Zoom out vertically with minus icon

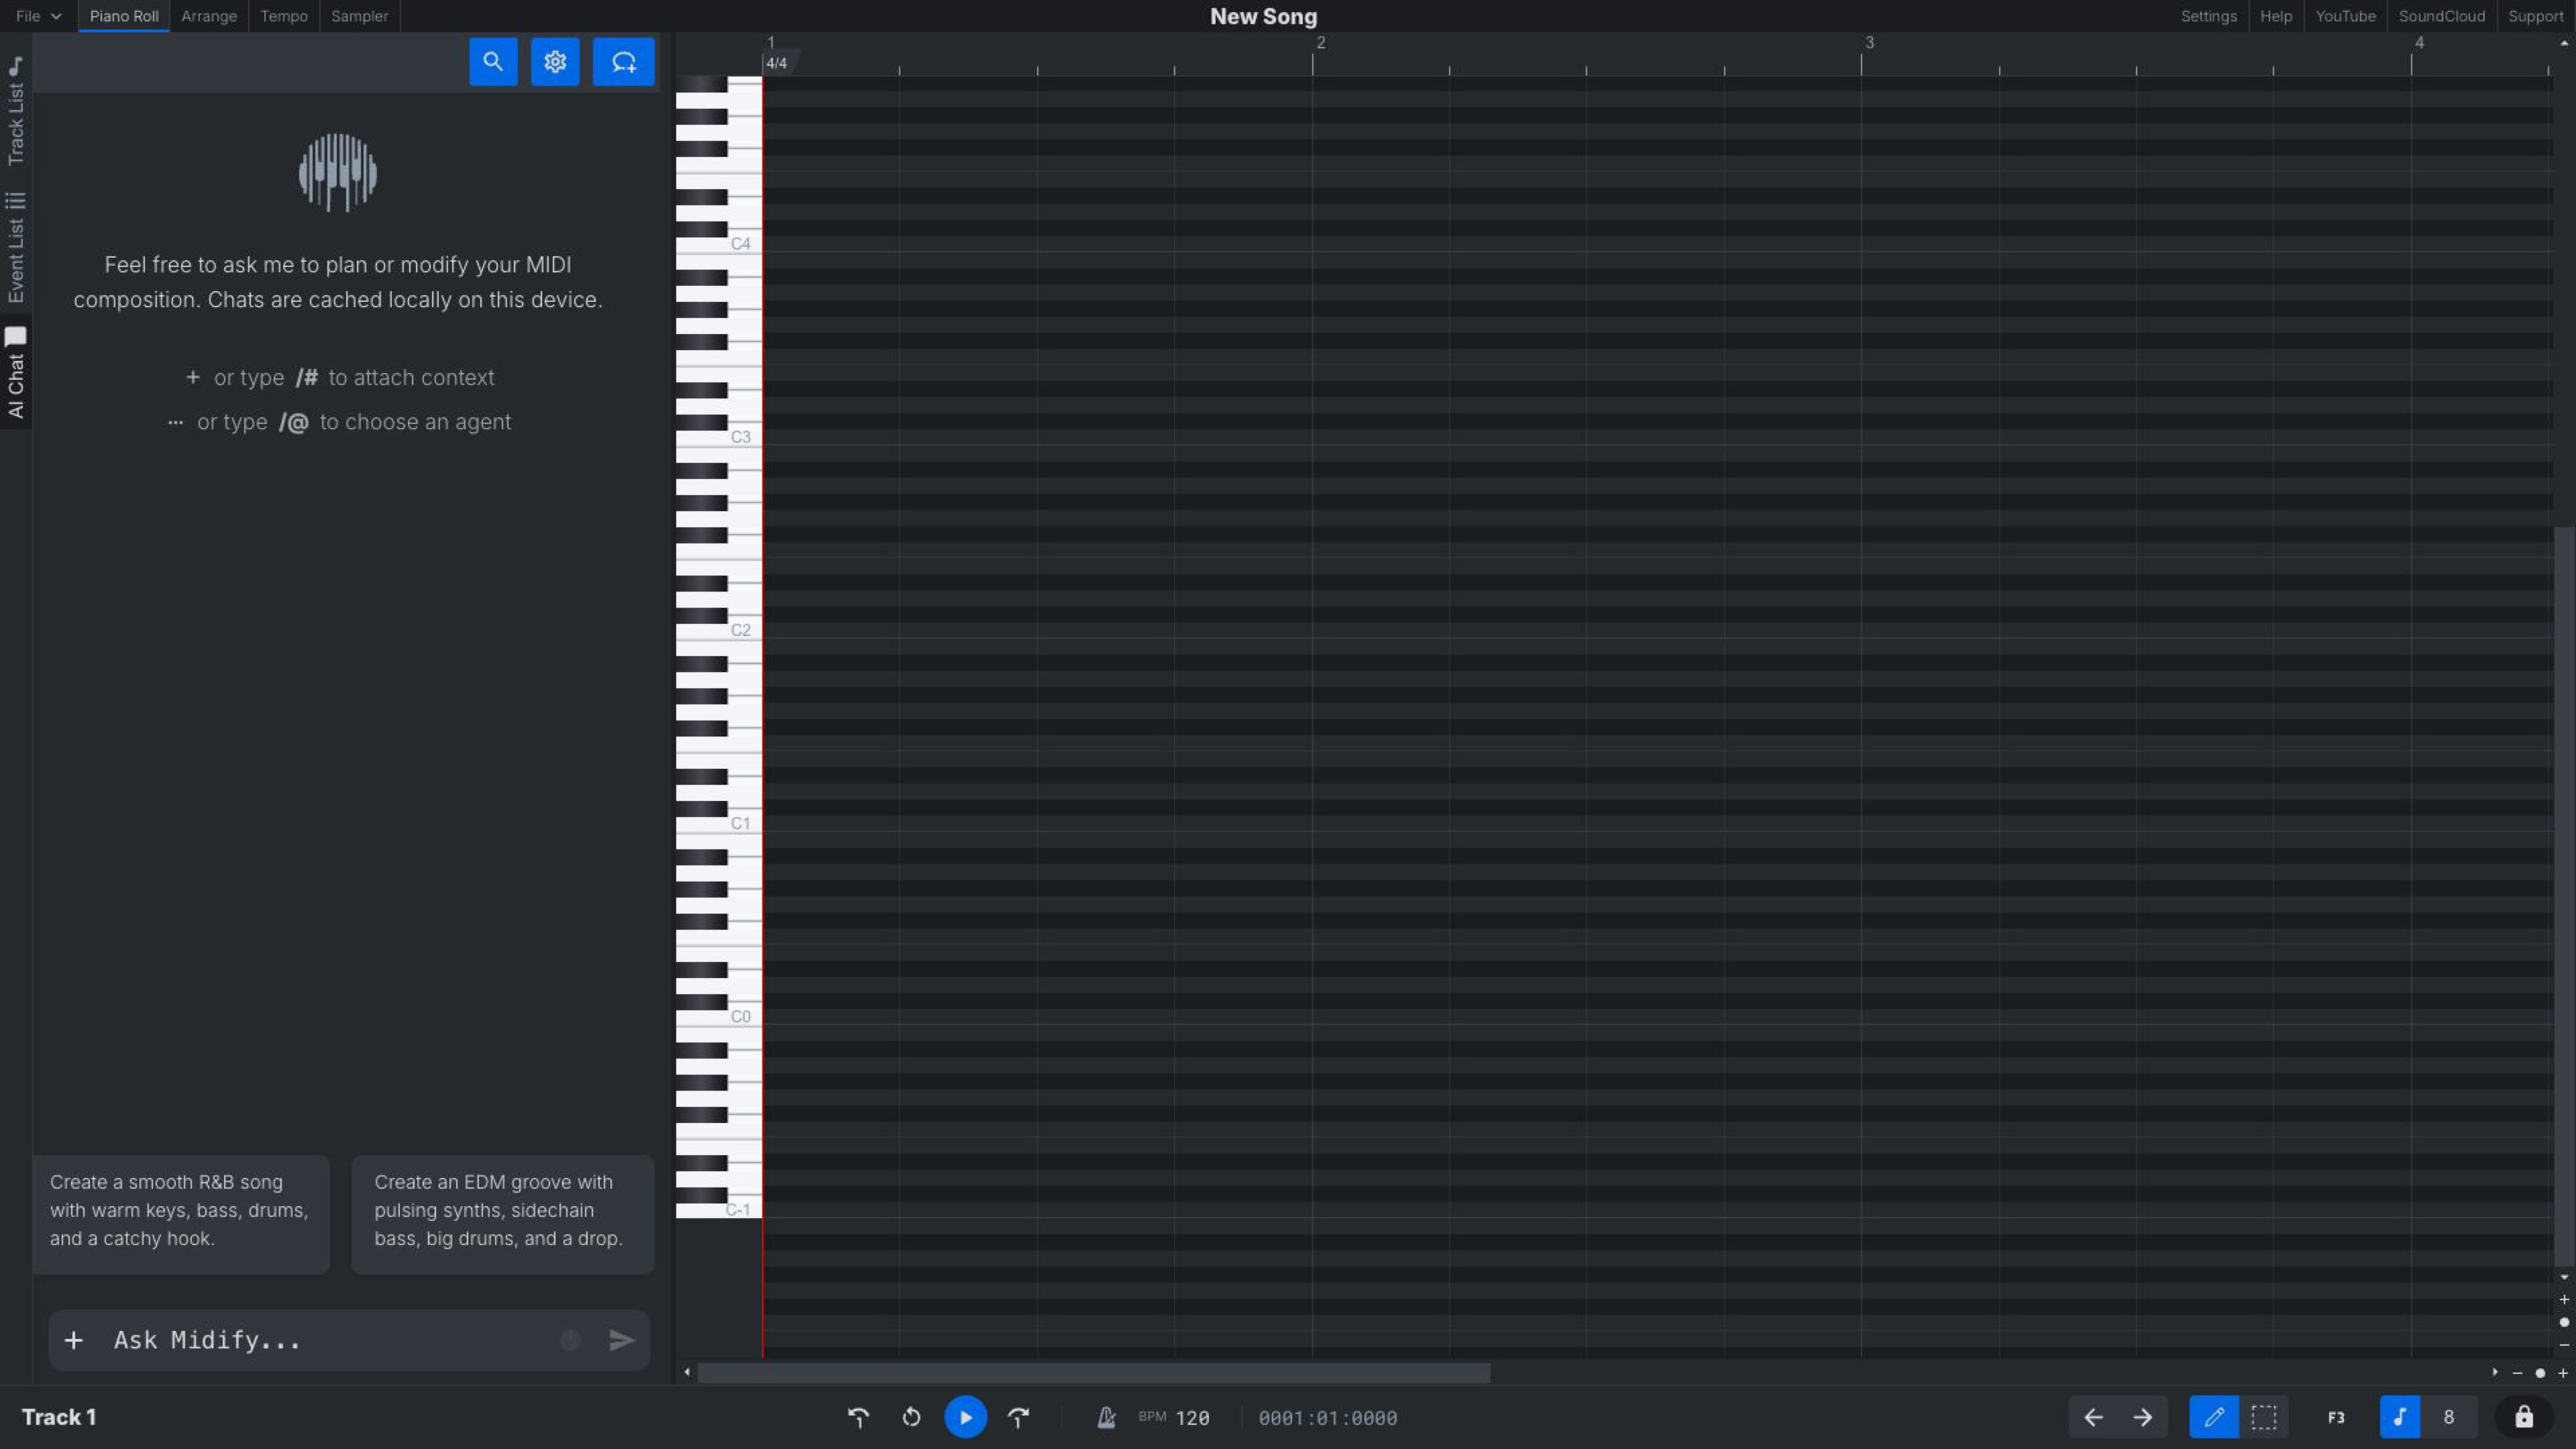click(2564, 1345)
